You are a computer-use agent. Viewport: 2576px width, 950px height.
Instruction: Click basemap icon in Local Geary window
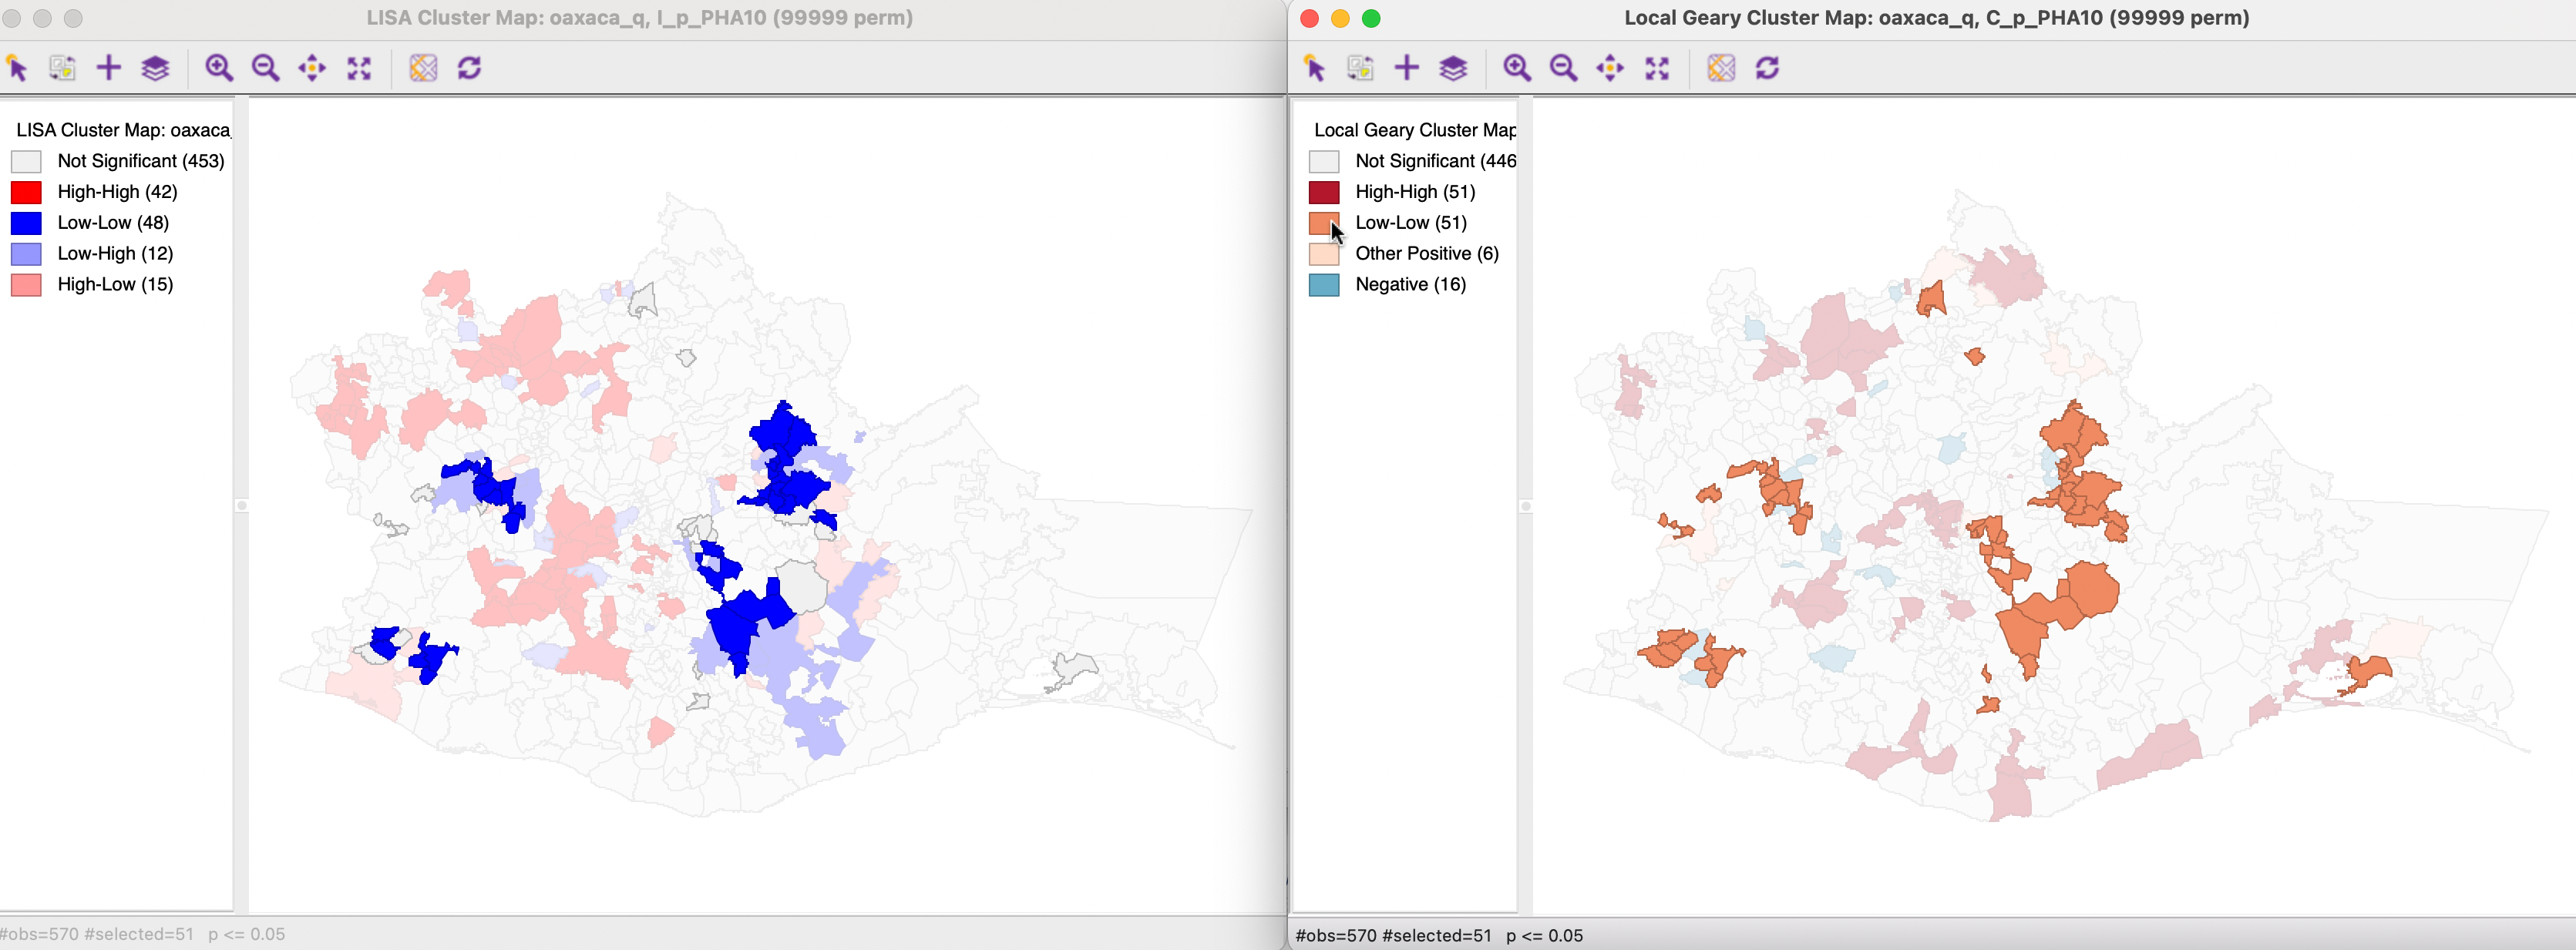[1721, 68]
